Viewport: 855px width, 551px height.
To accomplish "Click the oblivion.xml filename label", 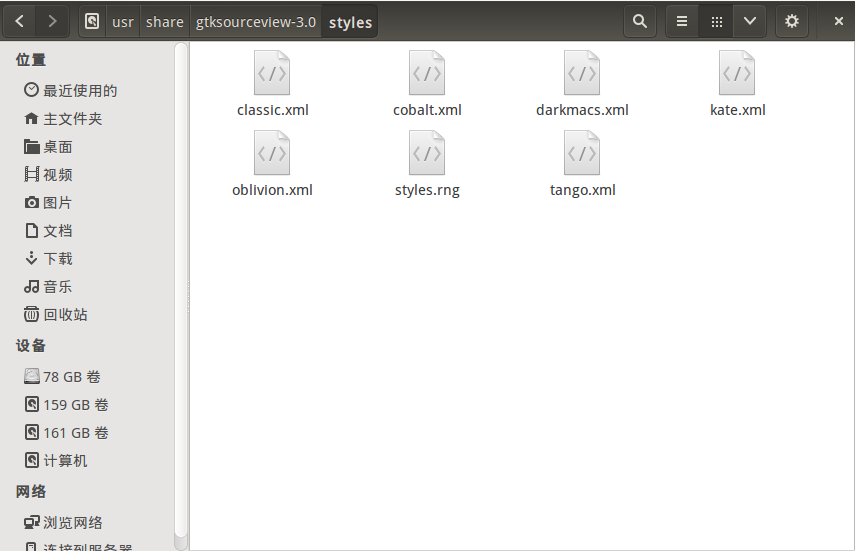I will coord(272,190).
